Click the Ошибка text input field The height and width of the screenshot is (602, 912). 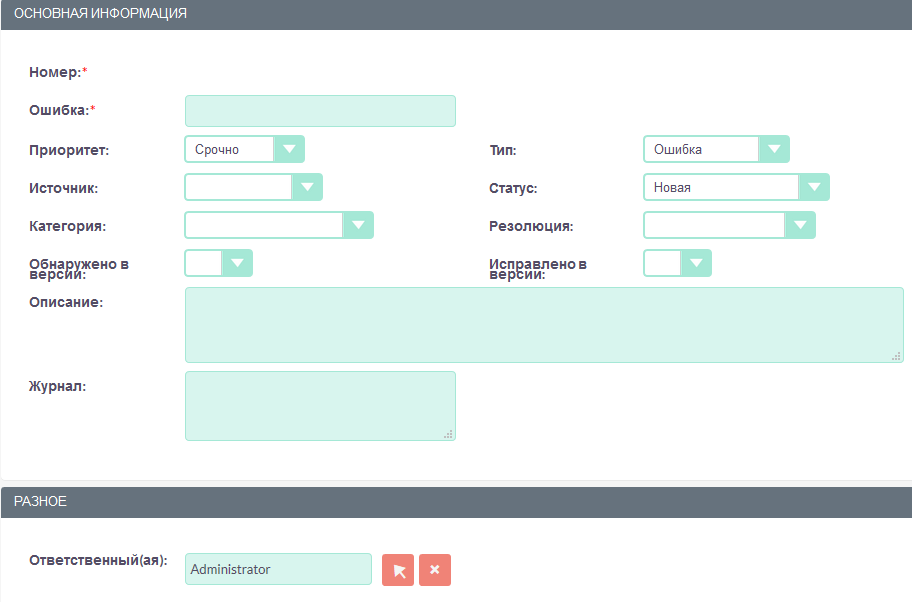[x=320, y=111]
